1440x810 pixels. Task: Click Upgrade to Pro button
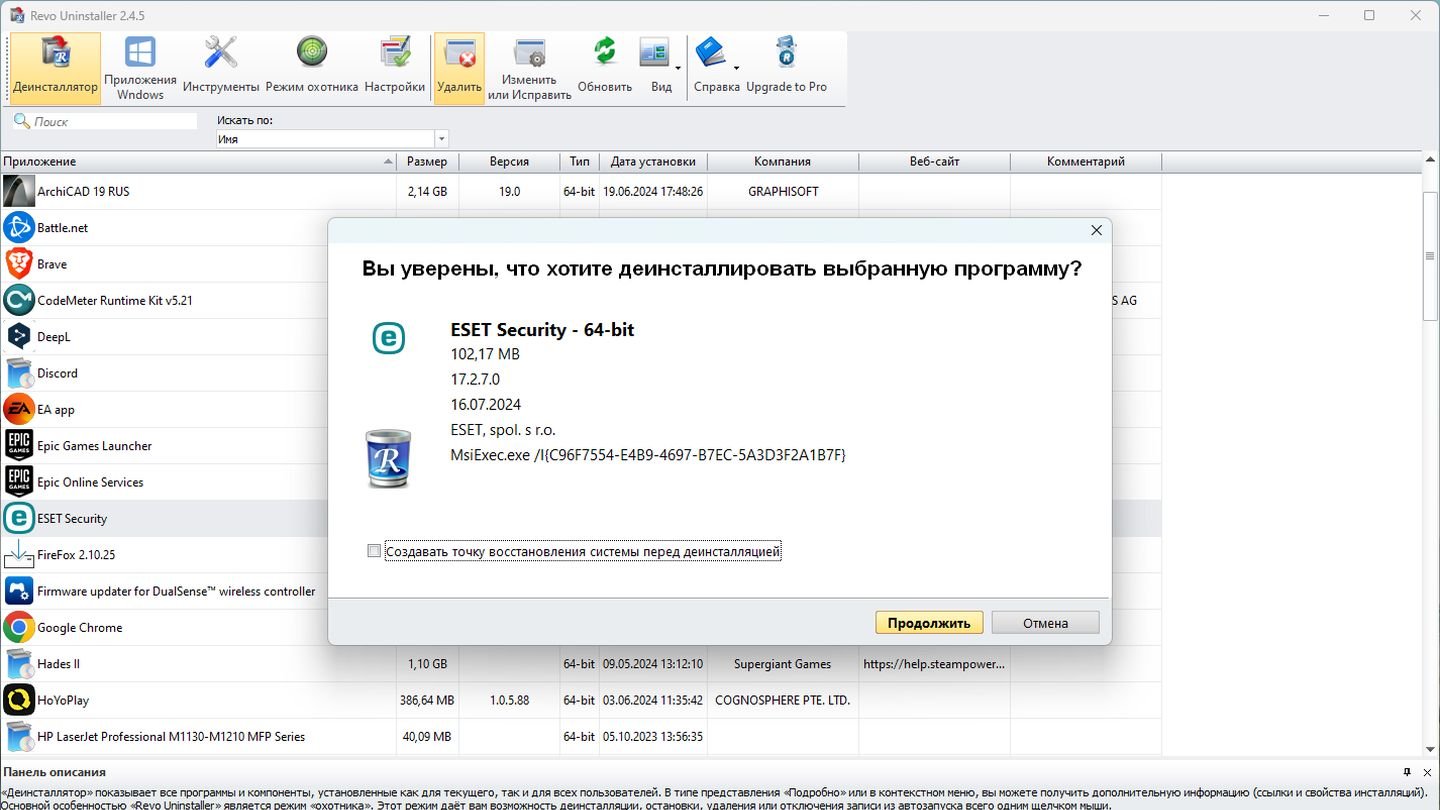click(787, 68)
